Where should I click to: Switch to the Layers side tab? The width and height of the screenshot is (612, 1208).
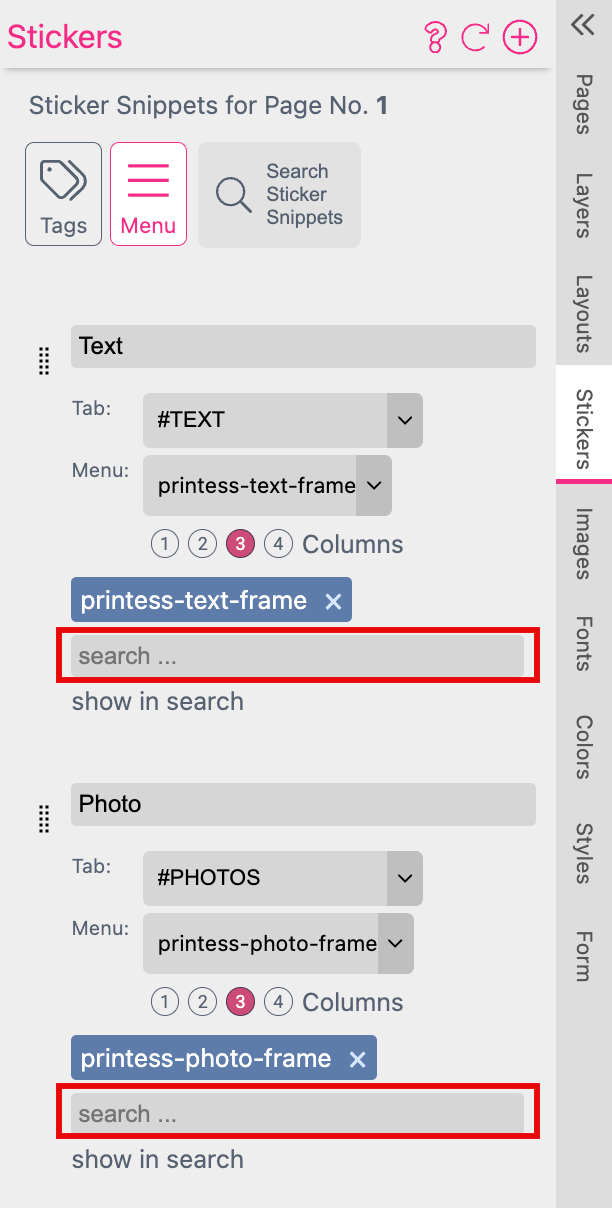pyautogui.click(x=584, y=205)
